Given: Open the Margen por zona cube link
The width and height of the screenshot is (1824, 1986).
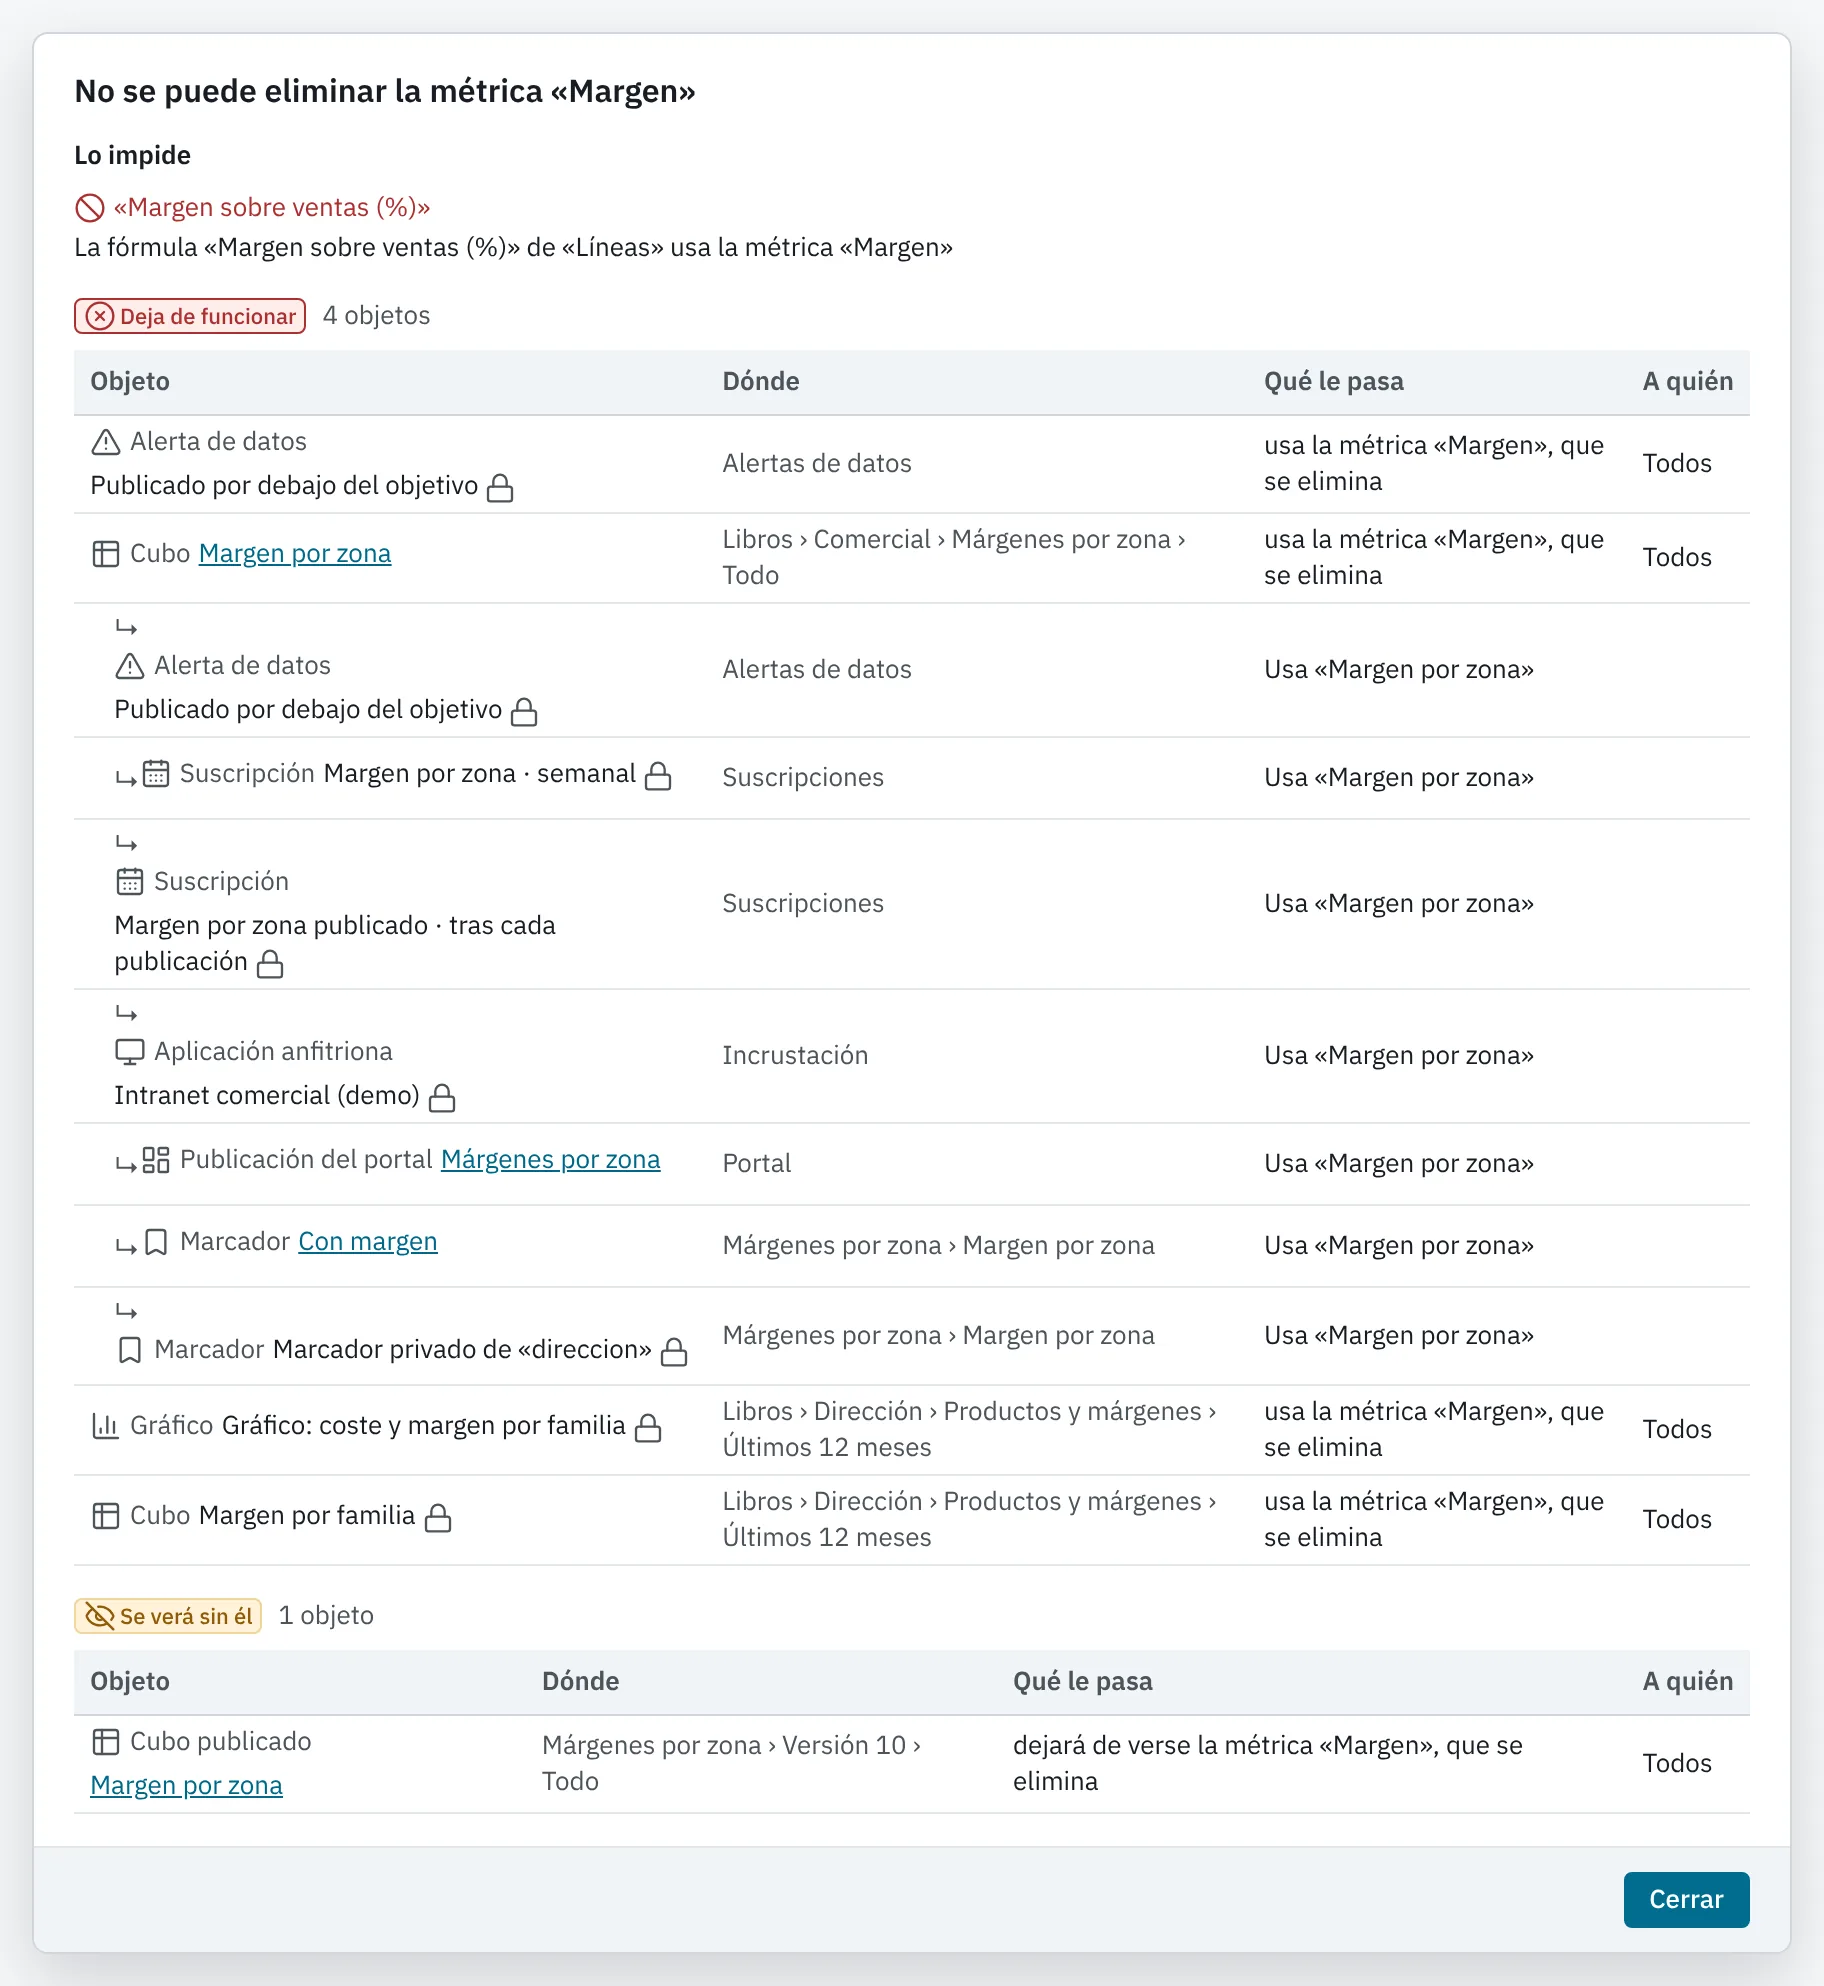Looking at the screenshot, I should click(x=295, y=553).
